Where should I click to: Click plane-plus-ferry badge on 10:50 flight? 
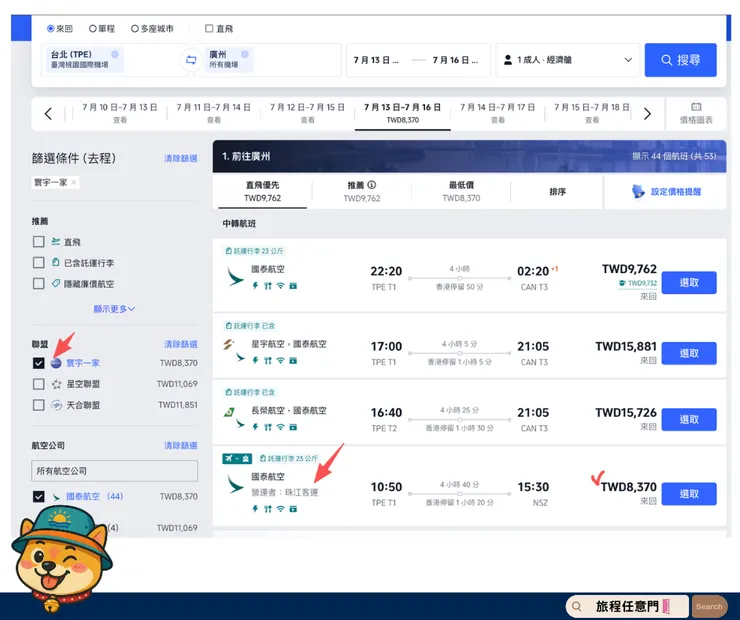(x=237, y=458)
